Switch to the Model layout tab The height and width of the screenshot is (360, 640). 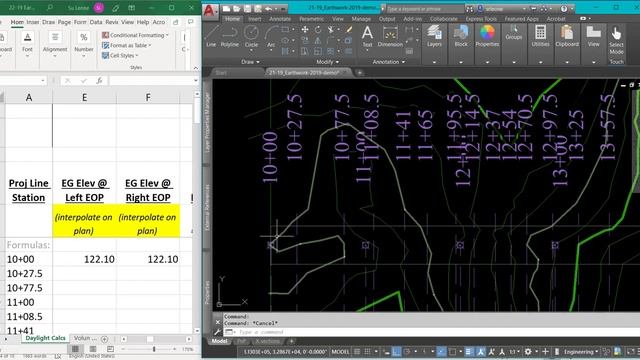[x=219, y=341]
